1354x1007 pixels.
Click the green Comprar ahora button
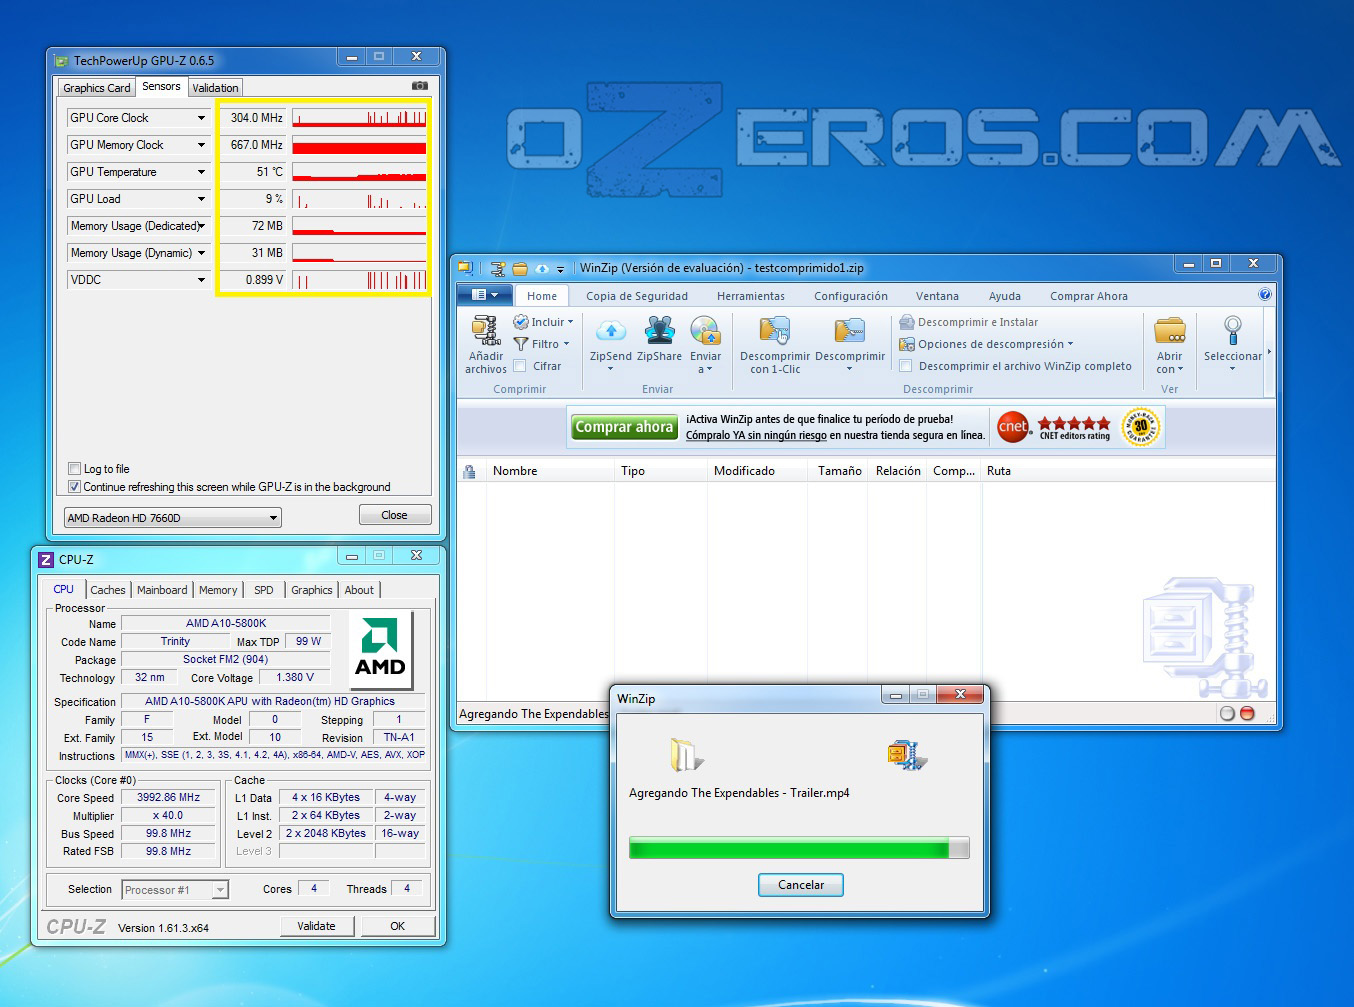[625, 427]
